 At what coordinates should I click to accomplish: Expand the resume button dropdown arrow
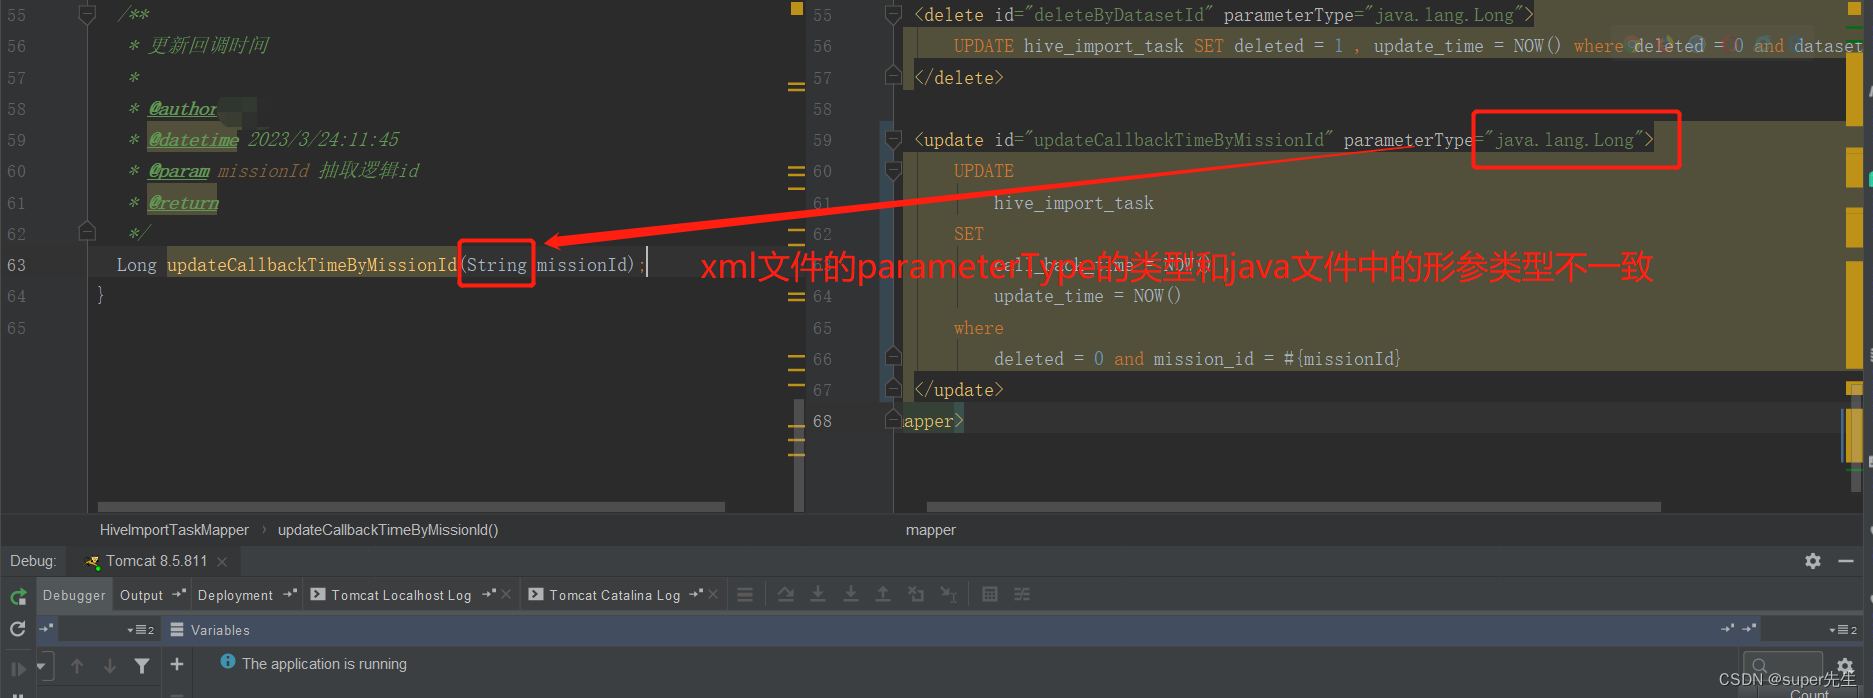pyautogui.click(x=41, y=666)
